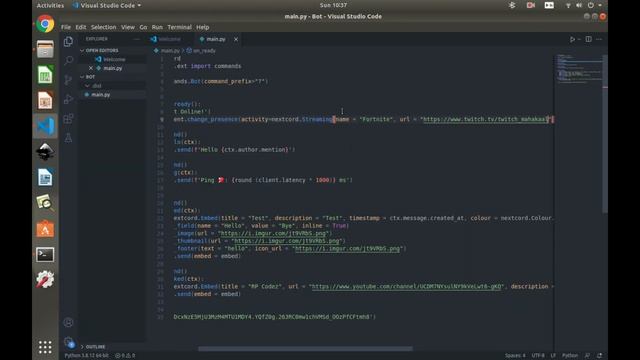Open the Terminal from the dock
This screenshot has height=360, width=640.
(x=45, y=254)
